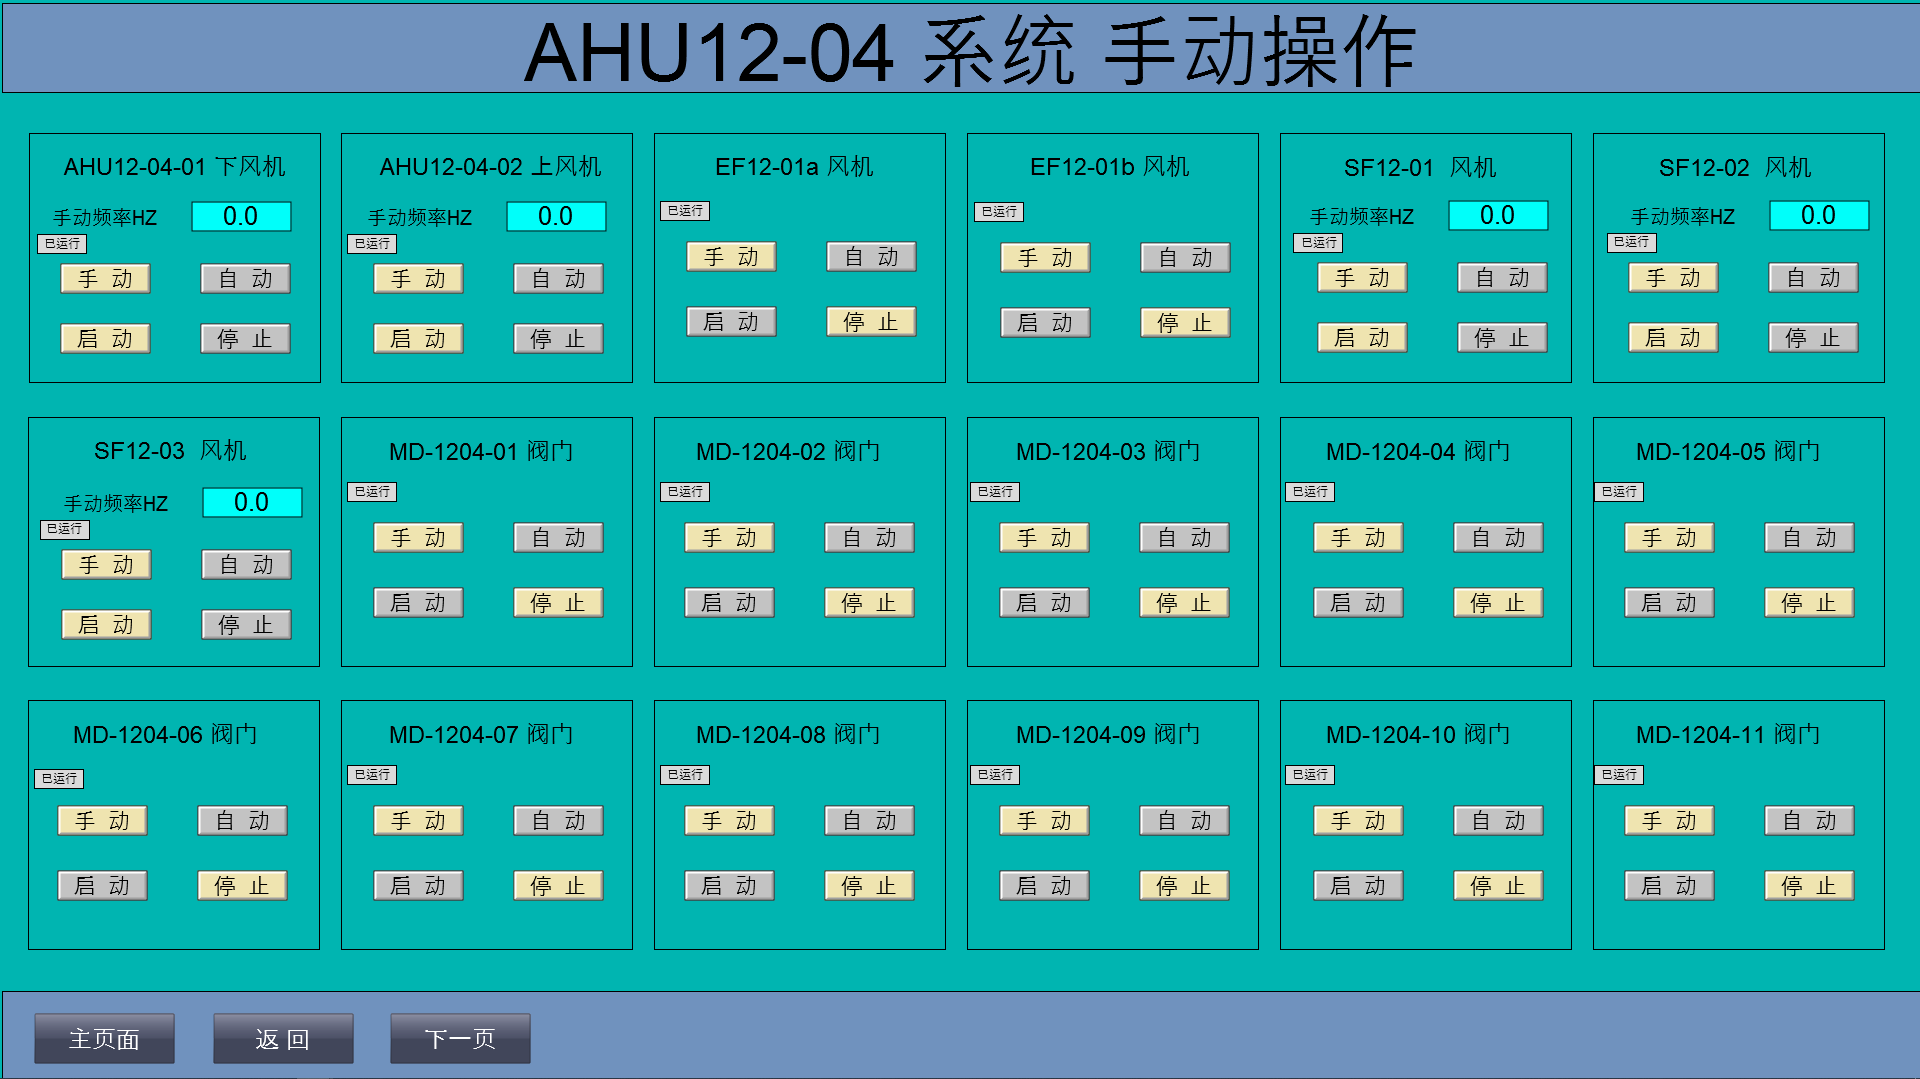This screenshot has height=1079, width=1920.
Task: Enable 自动 mode for MD-1204-05 阀门
Action: [x=1809, y=537]
